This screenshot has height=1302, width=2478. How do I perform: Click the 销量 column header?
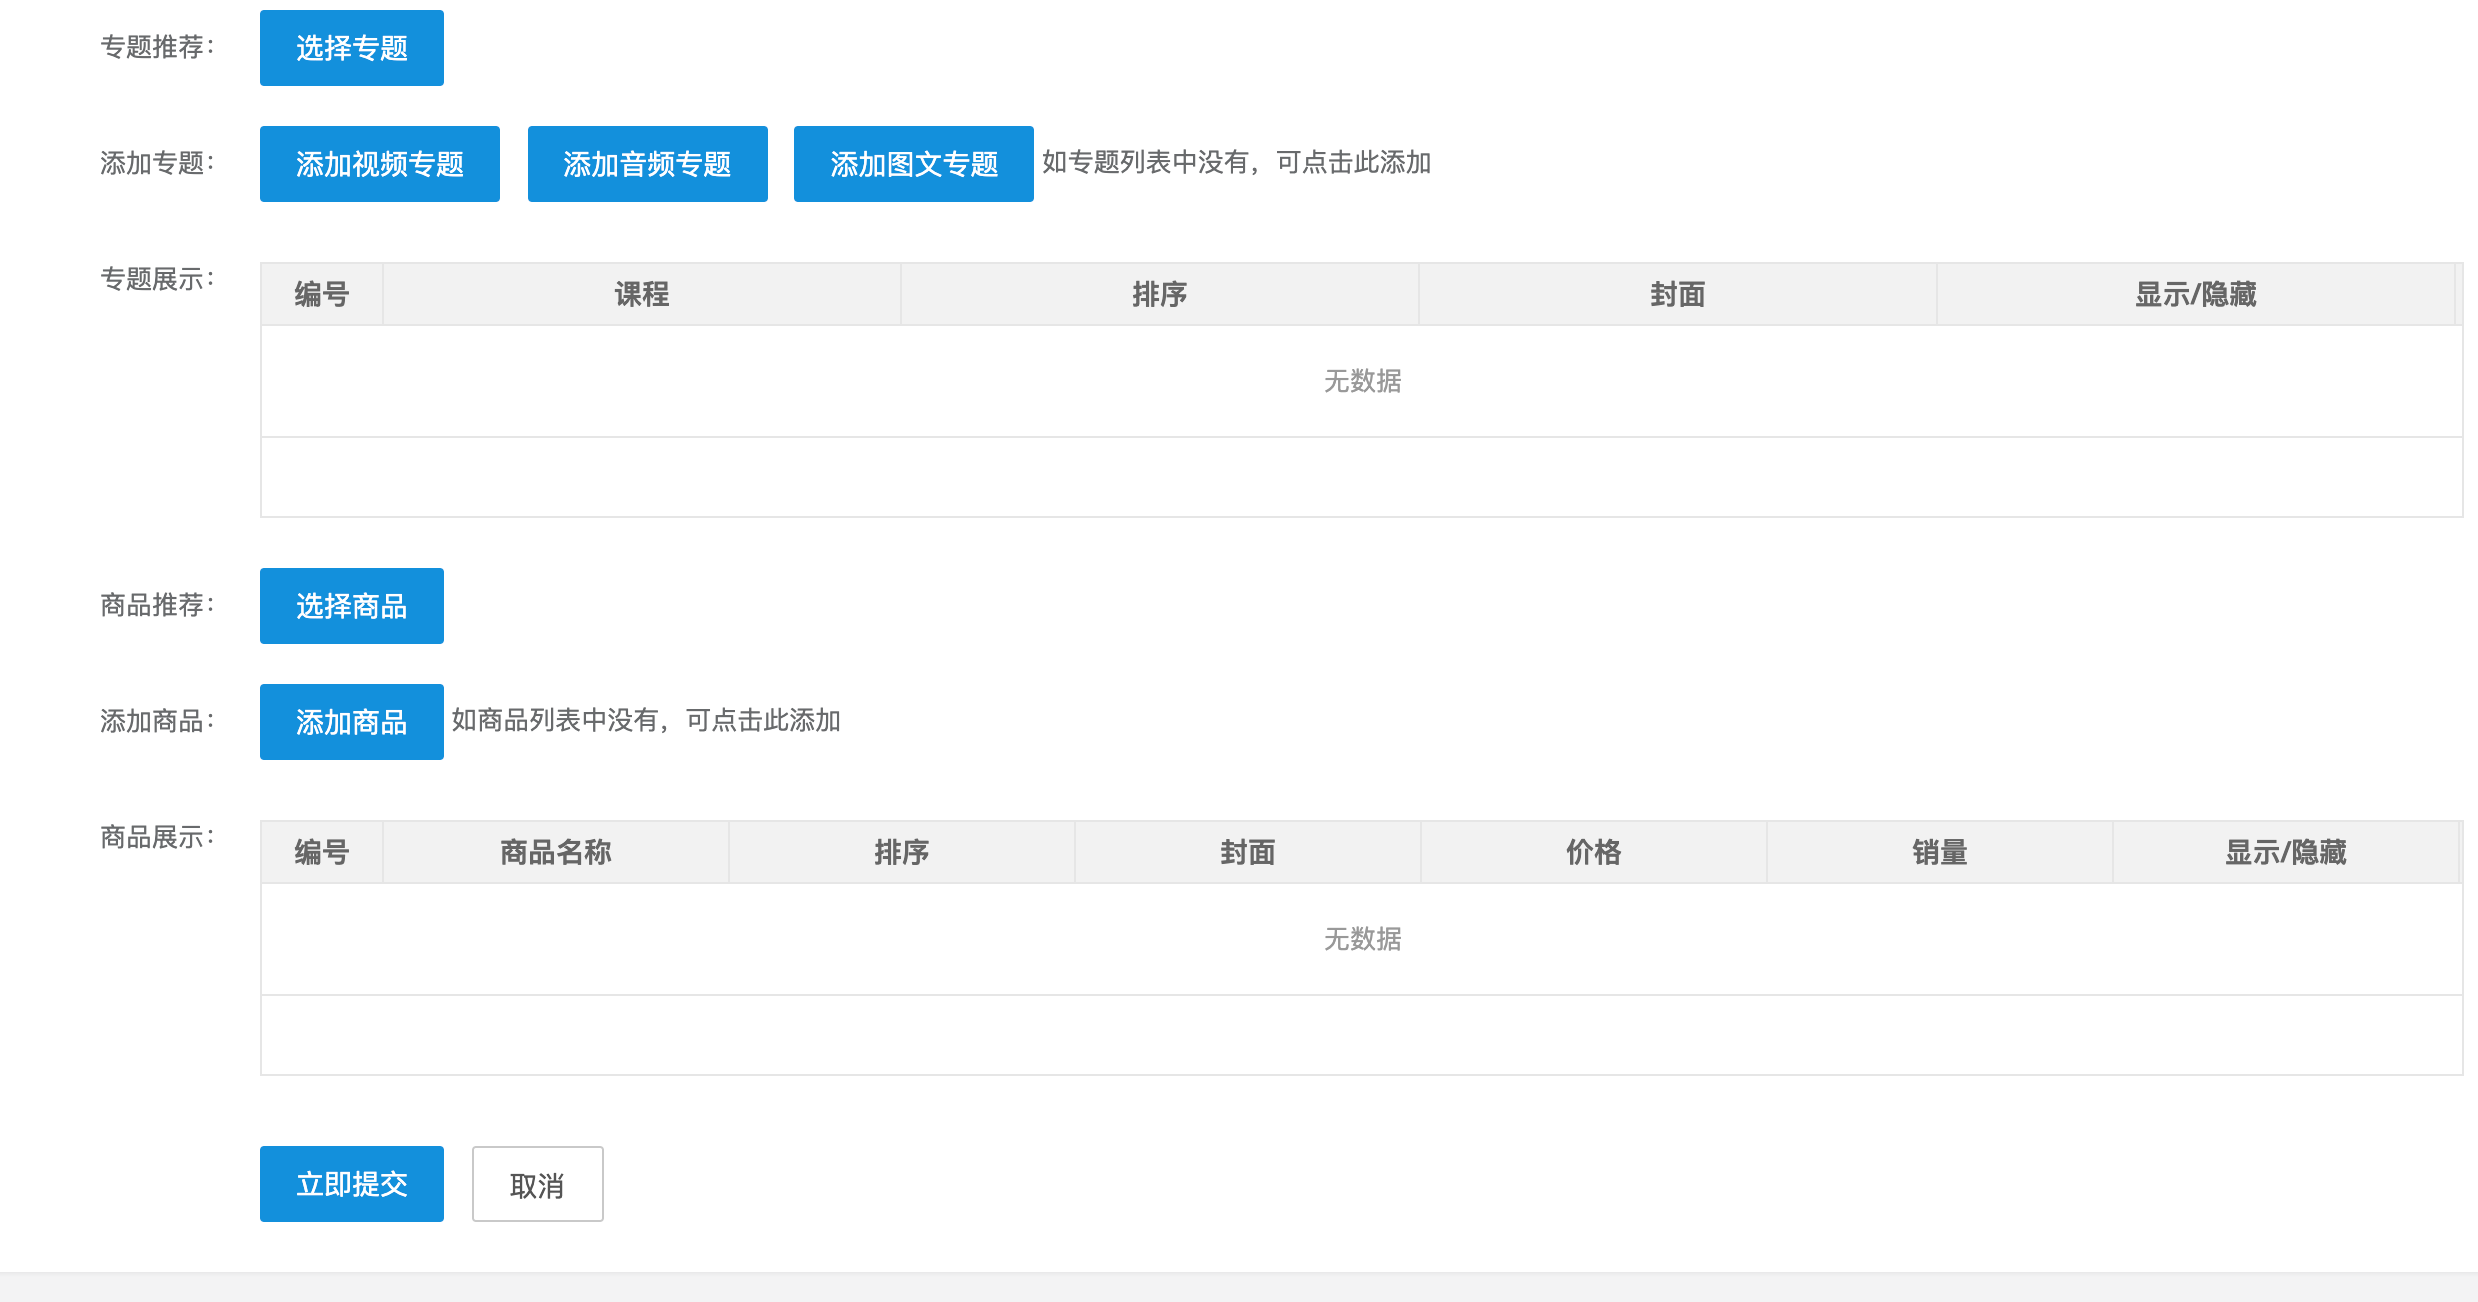(x=1940, y=852)
